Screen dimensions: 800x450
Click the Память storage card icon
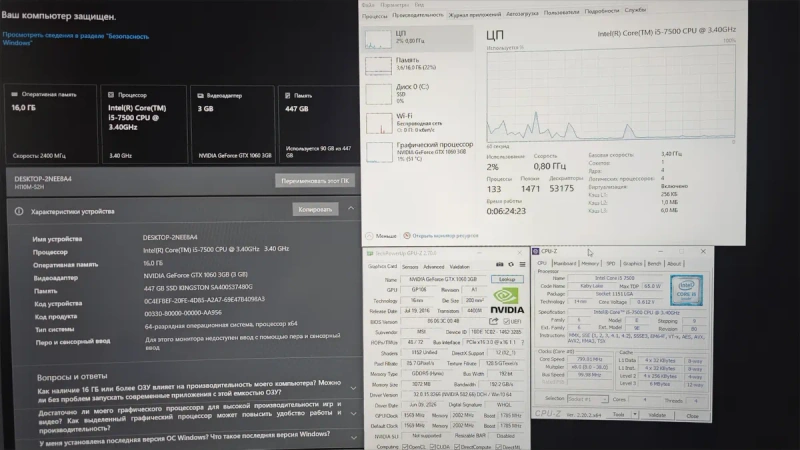pyautogui.click(x=287, y=95)
